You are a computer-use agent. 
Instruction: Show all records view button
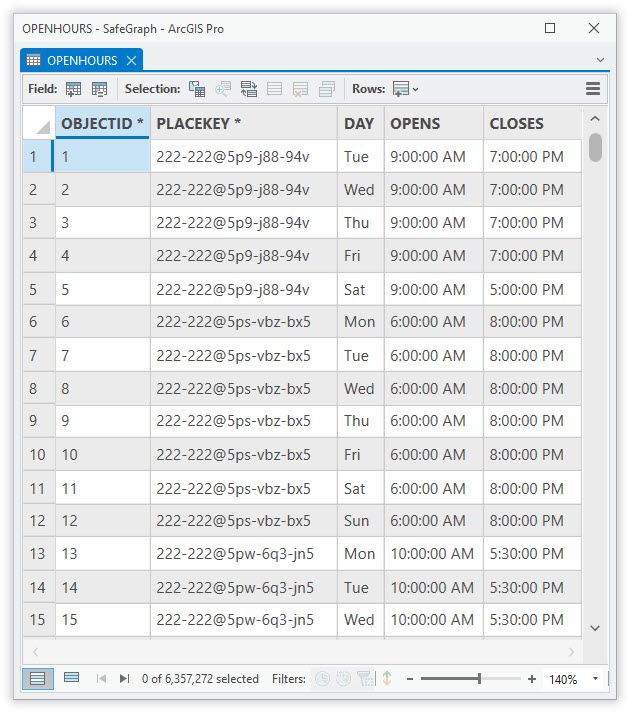38,679
